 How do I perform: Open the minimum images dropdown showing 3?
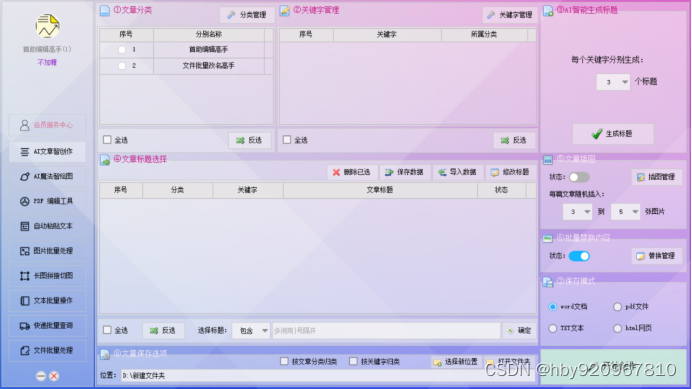(577, 212)
